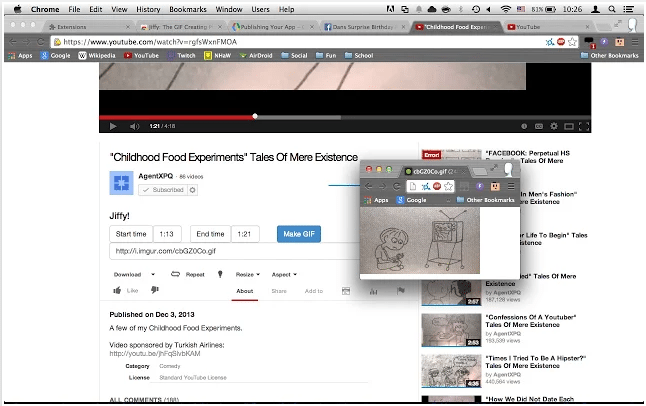Open the Resize dropdown
The width and height of the screenshot is (646, 406).
[248, 275]
